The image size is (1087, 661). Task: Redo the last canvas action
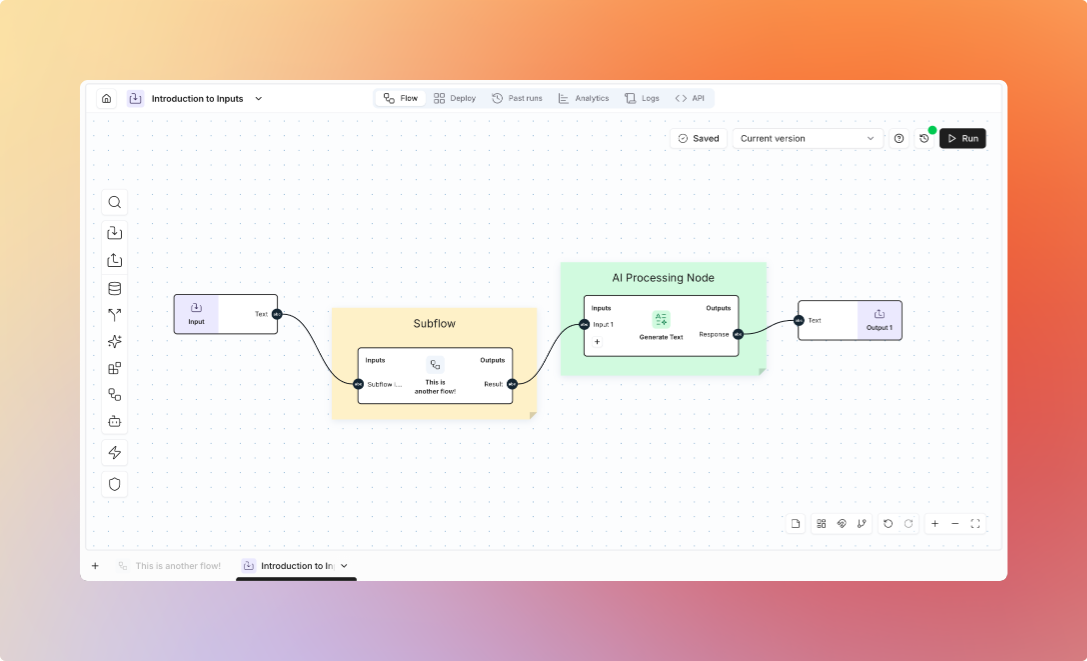(x=908, y=524)
